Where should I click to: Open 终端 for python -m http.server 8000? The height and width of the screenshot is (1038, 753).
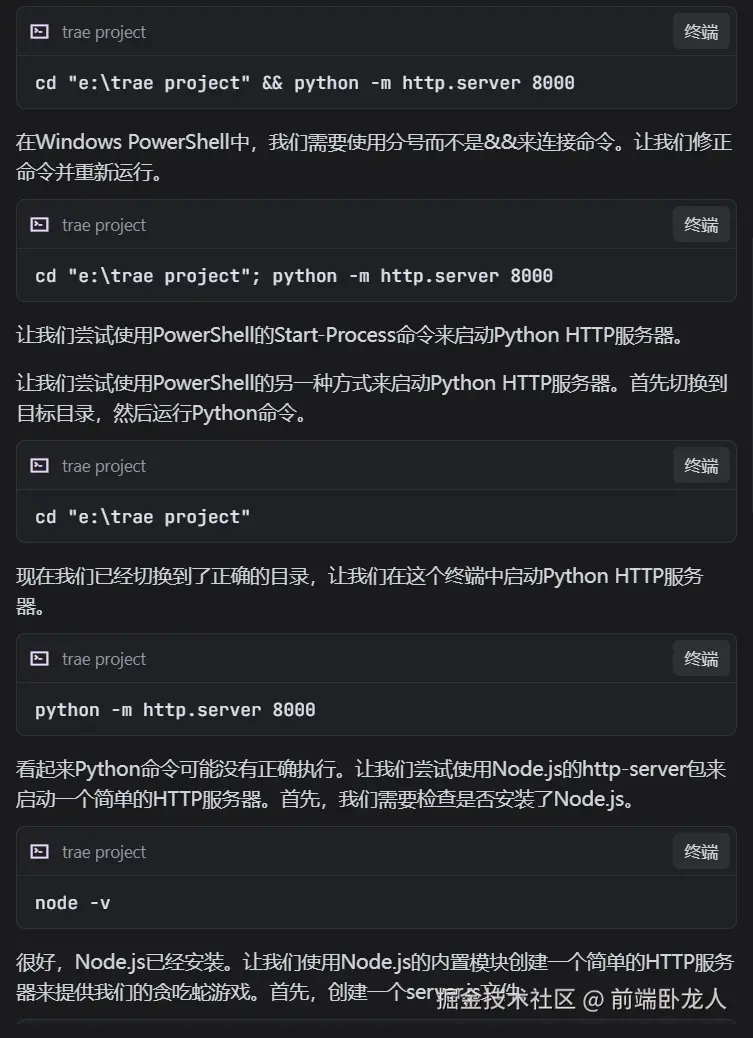coord(701,659)
